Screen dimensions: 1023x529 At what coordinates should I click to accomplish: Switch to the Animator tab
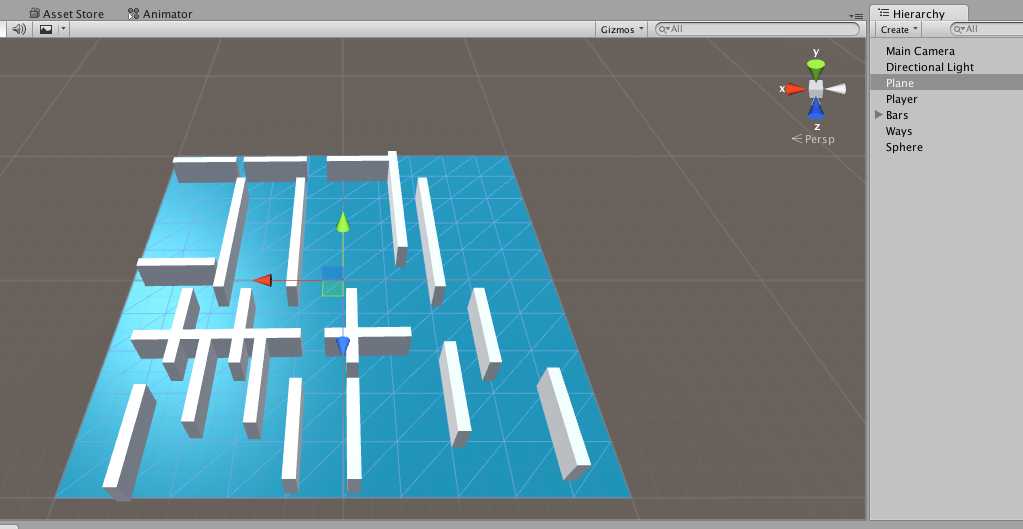pyautogui.click(x=160, y=14)
